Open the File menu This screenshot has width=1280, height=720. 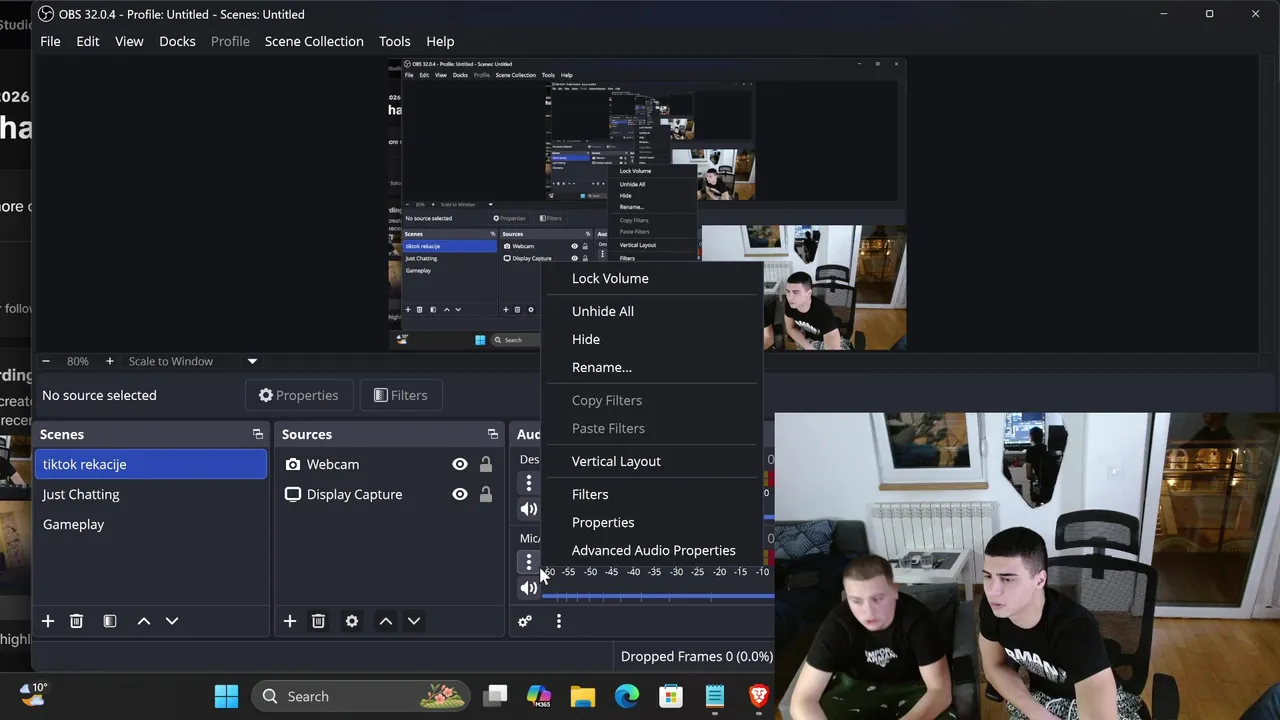(50, 41)
